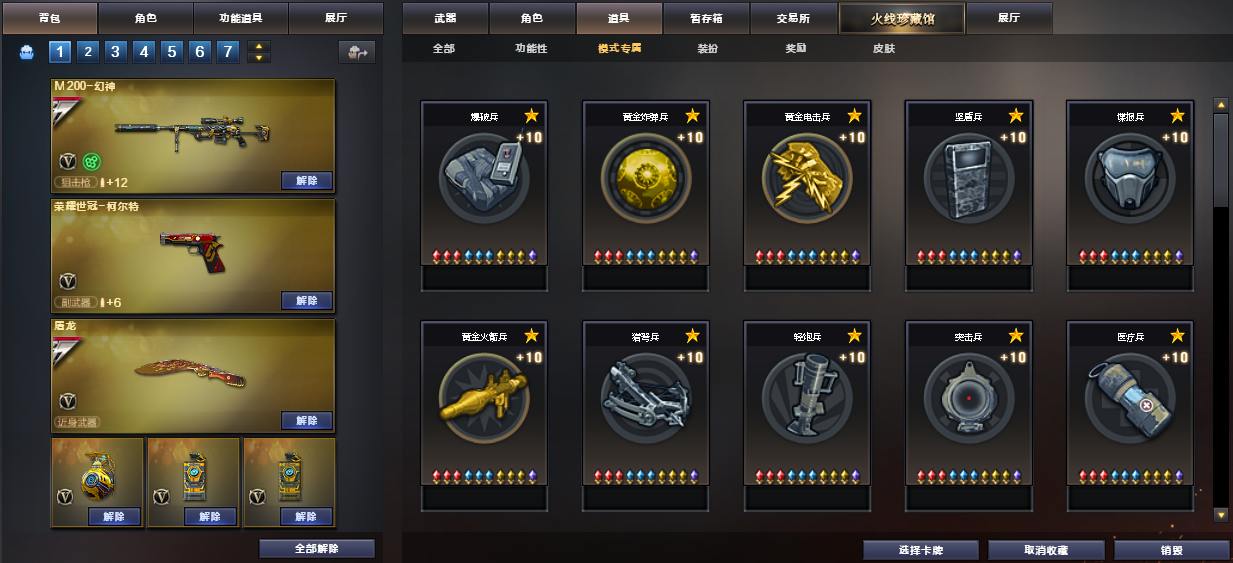Image resolution: width=1233 pixels, height=563 pixels.
Task: Click the blue backpack bag icon
Action: 27,52
